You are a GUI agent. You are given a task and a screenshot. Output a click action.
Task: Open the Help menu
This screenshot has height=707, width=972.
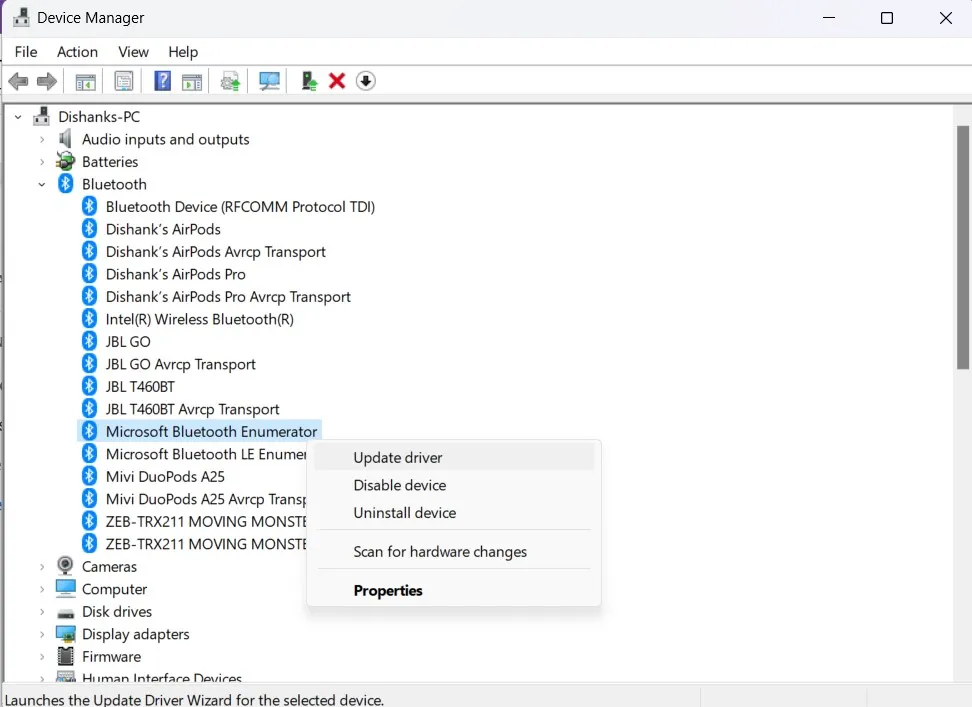[183, 52]
